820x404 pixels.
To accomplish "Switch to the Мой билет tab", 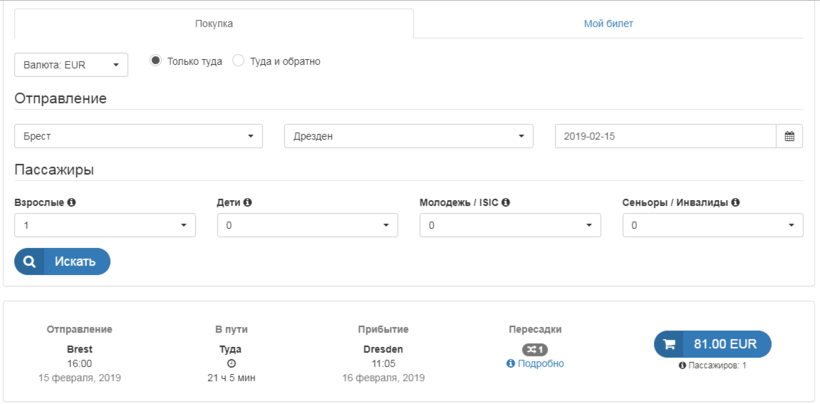I will [608, 23].
